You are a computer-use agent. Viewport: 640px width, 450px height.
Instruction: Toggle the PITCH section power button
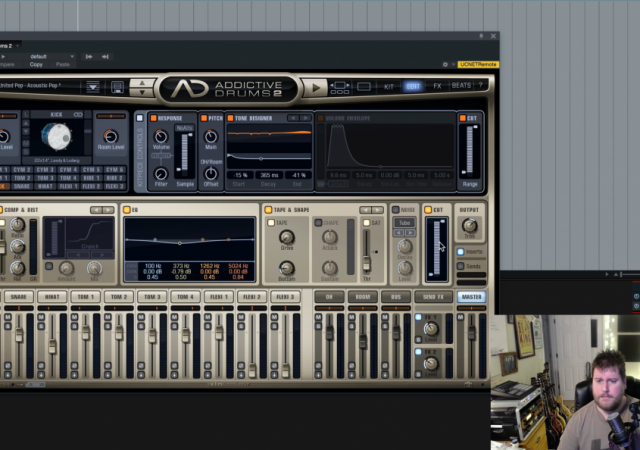(x=204, y=118)
